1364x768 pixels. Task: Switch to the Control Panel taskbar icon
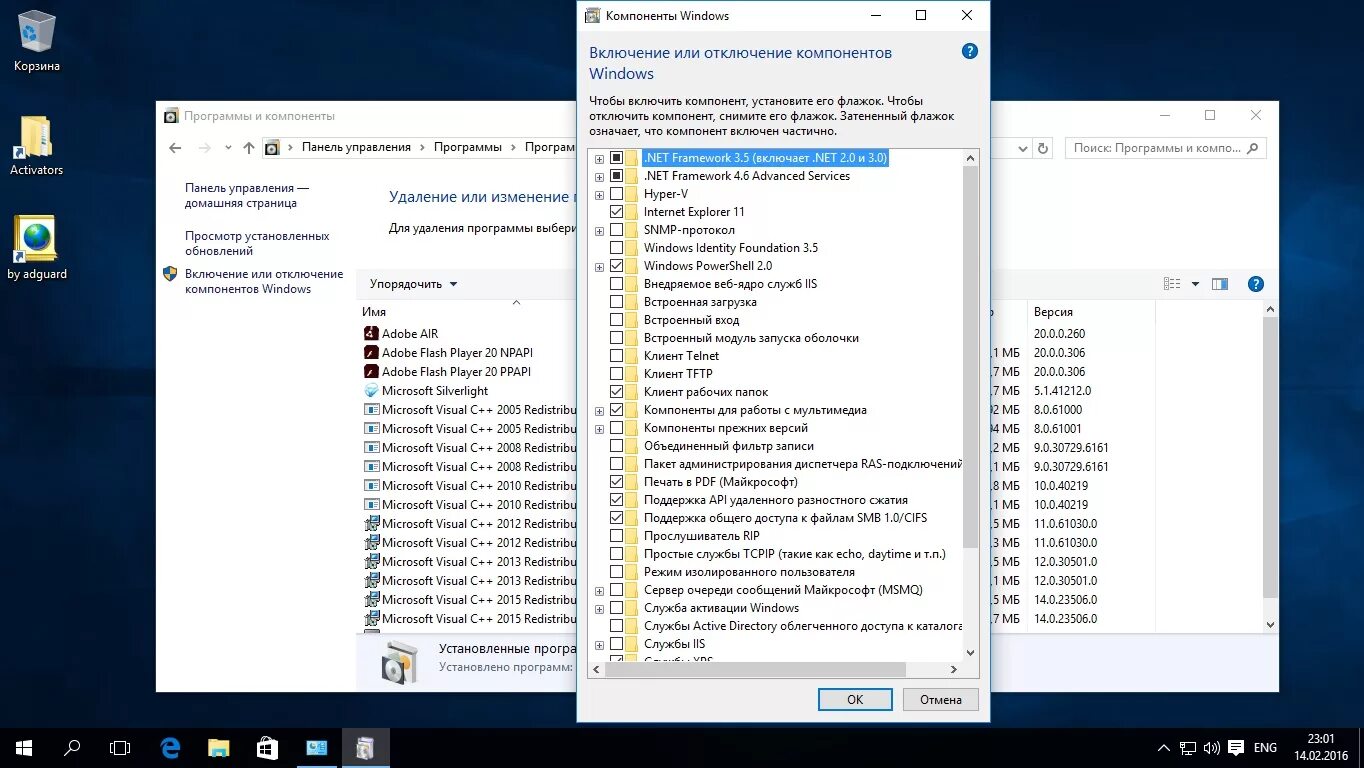point(316,747)
